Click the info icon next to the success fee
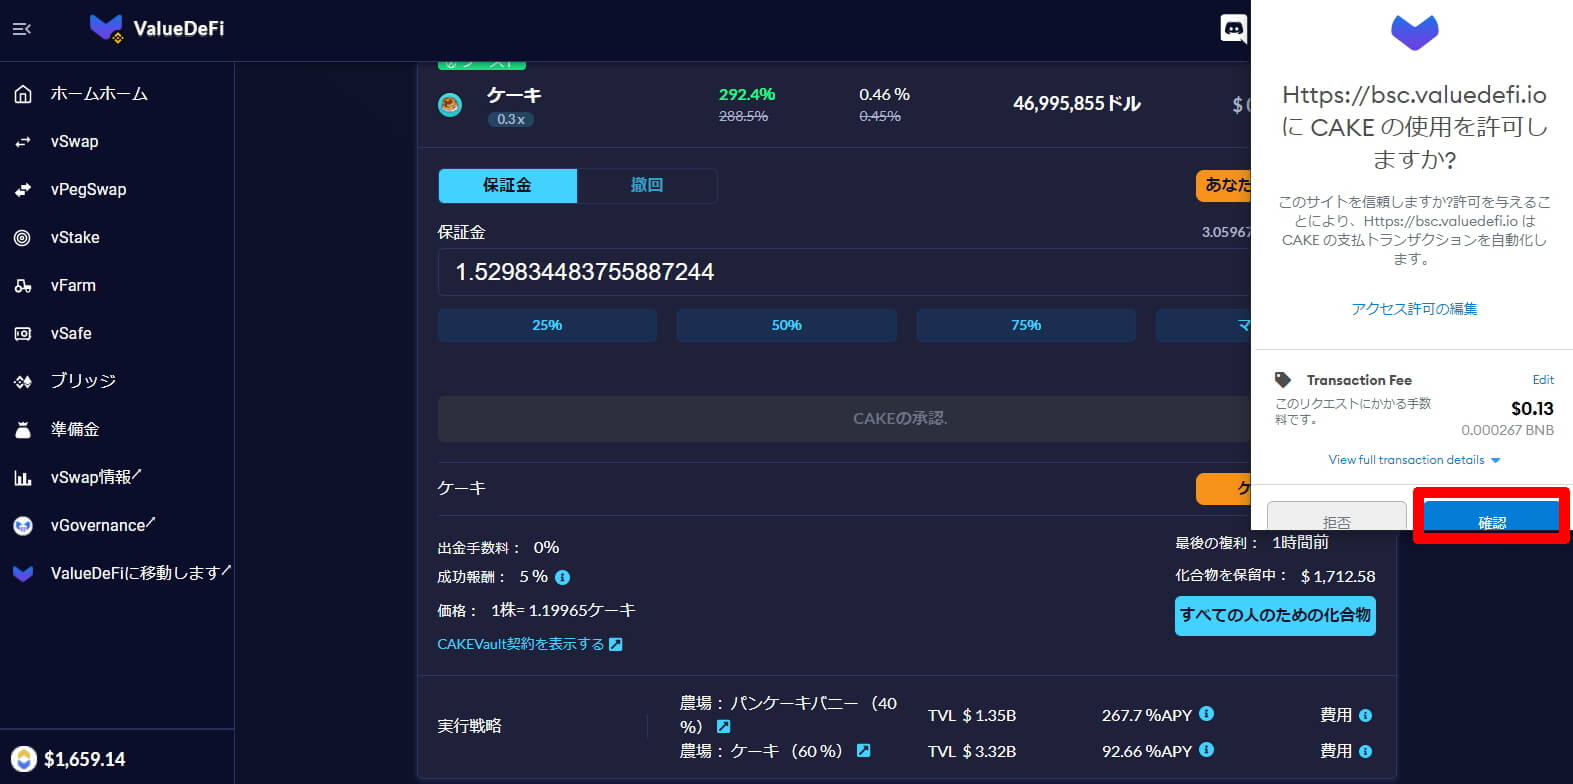This screenshot has width=1573, height=784. [562, 577]
